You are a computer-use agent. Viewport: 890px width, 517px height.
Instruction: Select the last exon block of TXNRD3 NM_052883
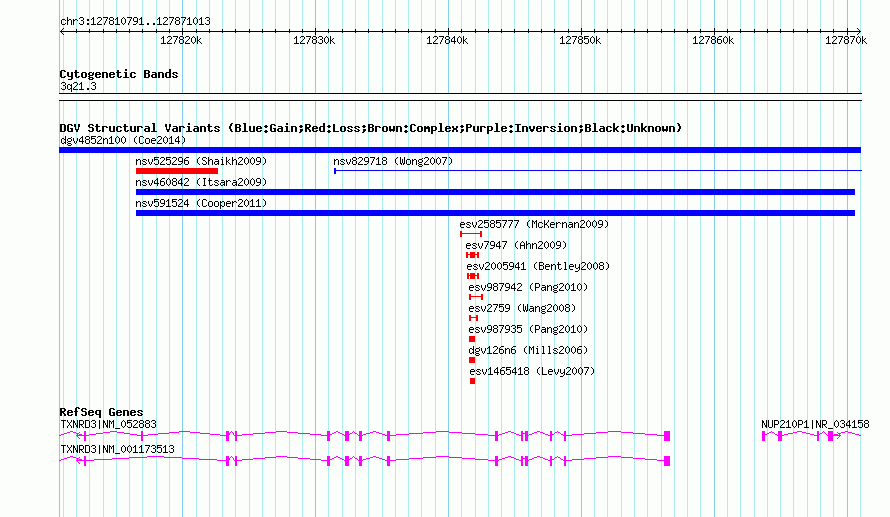(x=667, y=436)
